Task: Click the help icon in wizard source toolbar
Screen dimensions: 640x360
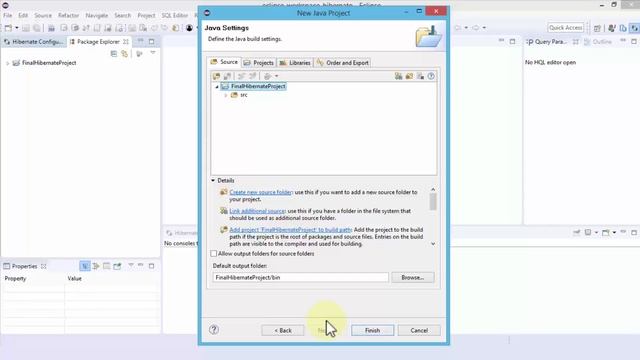Action: 431,76
